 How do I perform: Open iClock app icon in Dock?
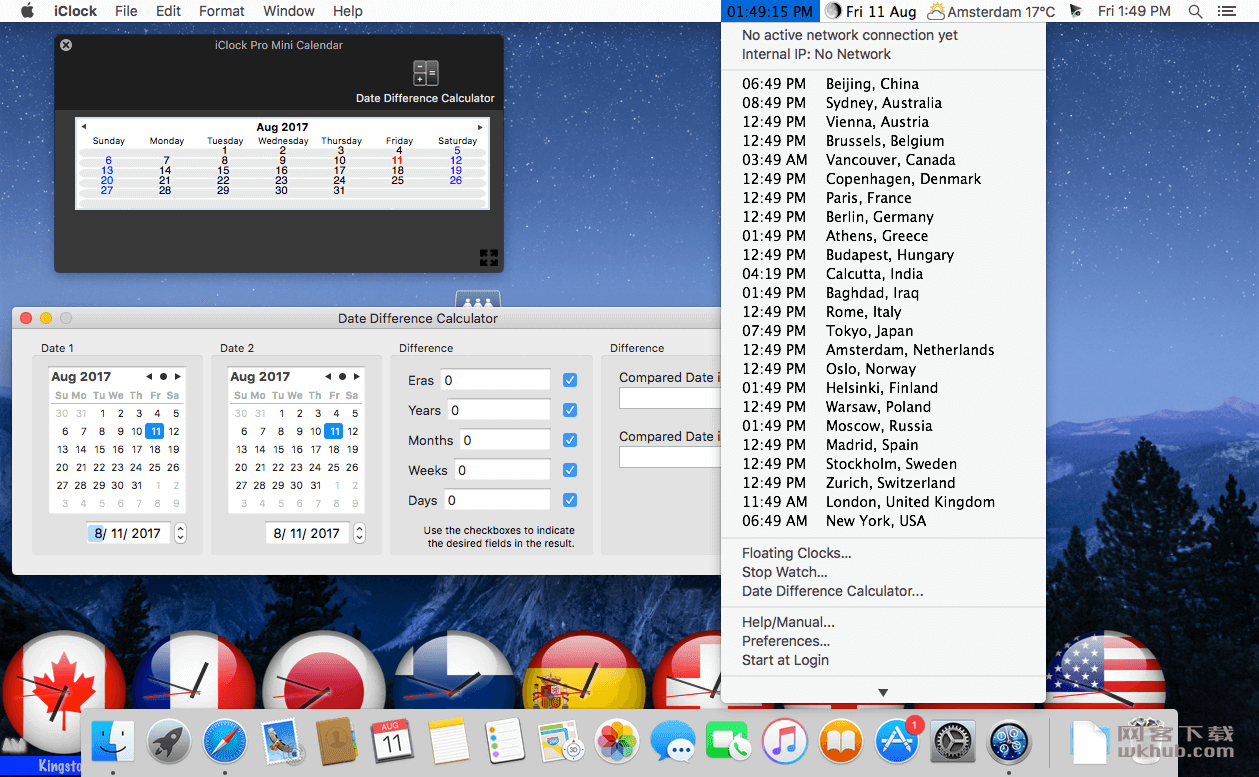tap(1009, 742)
